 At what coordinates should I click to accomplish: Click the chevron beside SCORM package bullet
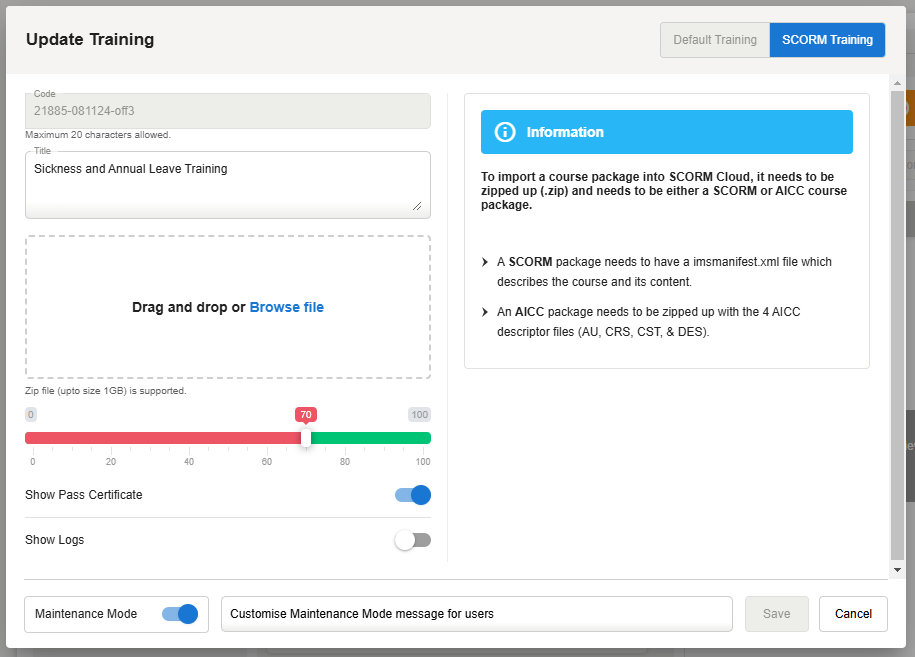485,262
